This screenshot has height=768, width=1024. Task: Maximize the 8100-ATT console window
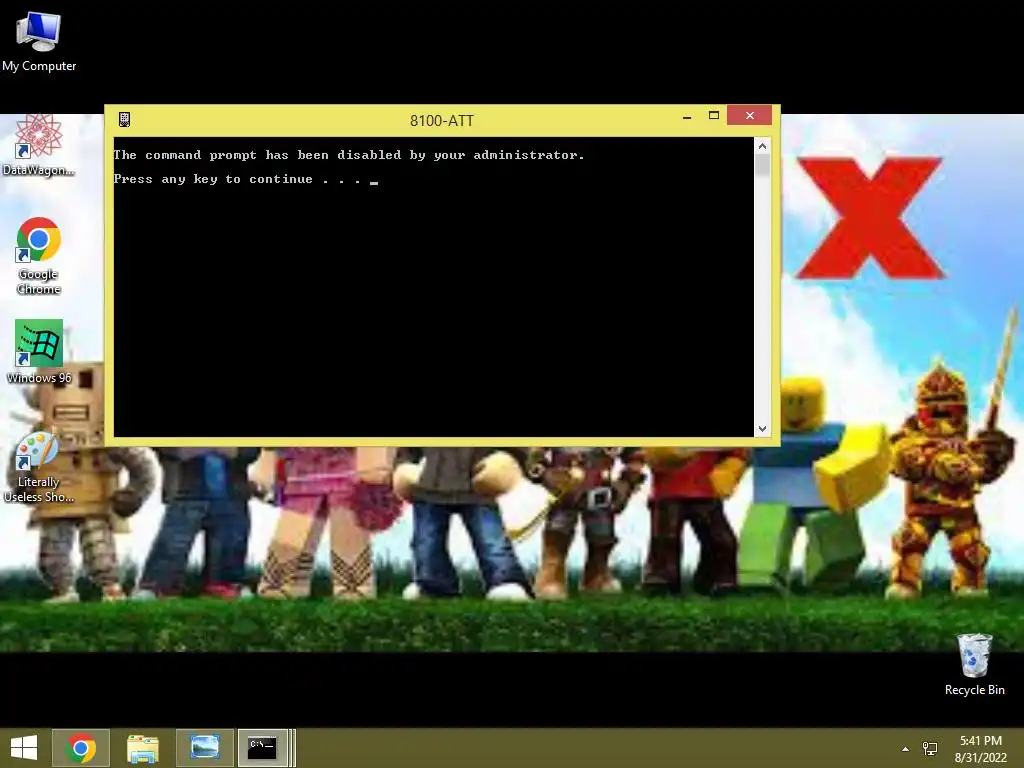pyautogui.click(x=714, y=116)
